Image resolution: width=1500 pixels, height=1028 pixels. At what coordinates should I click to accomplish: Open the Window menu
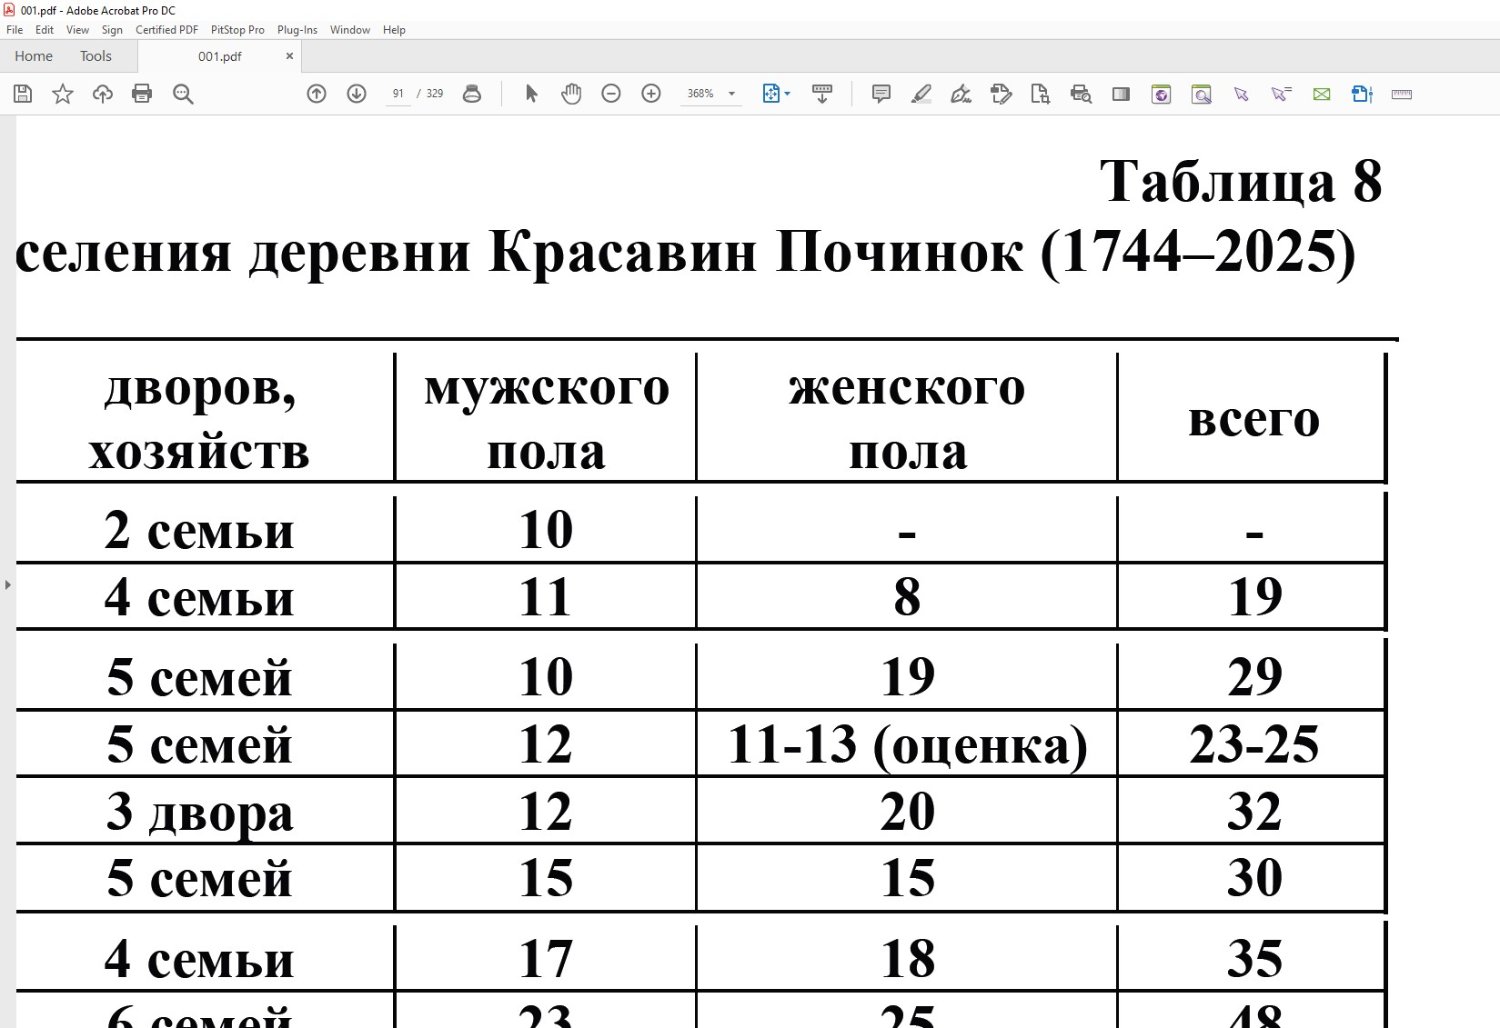click(350, 30)
